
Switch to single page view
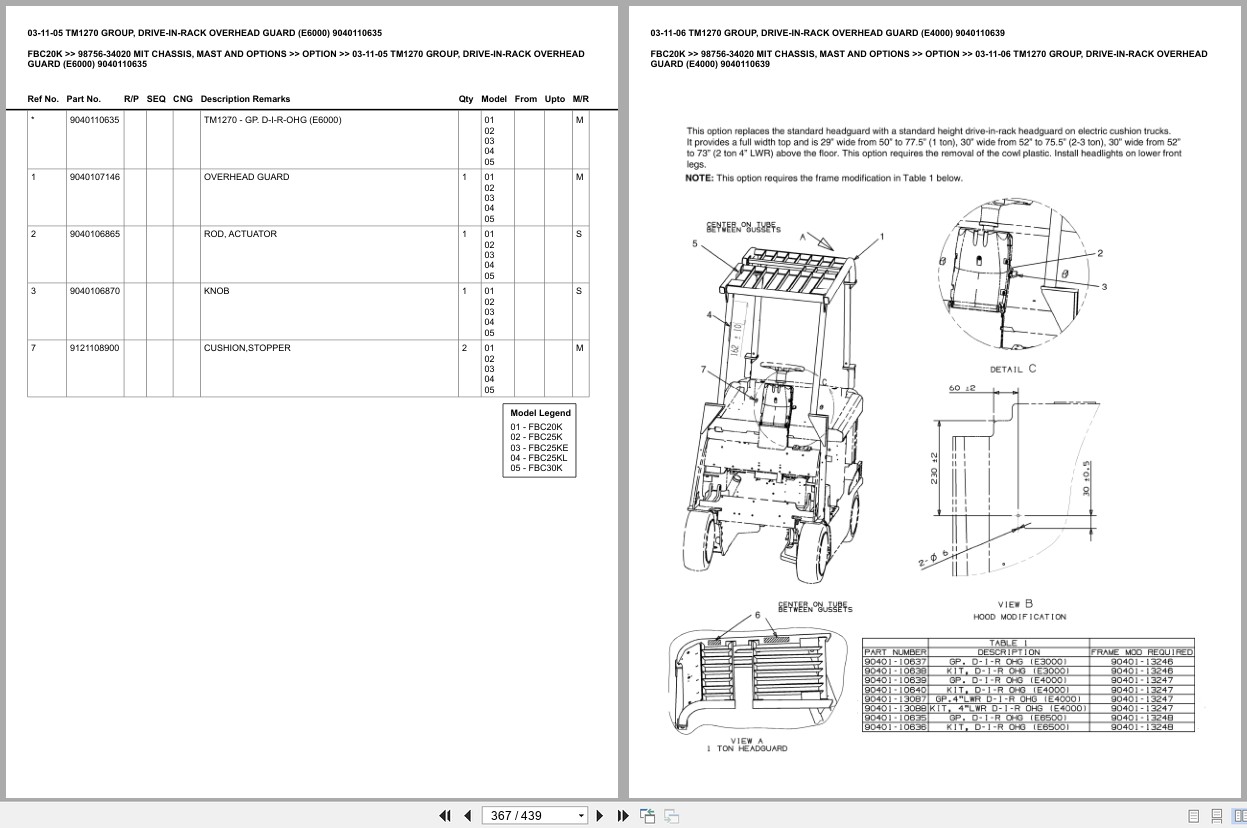click(x=1194, y=816)
